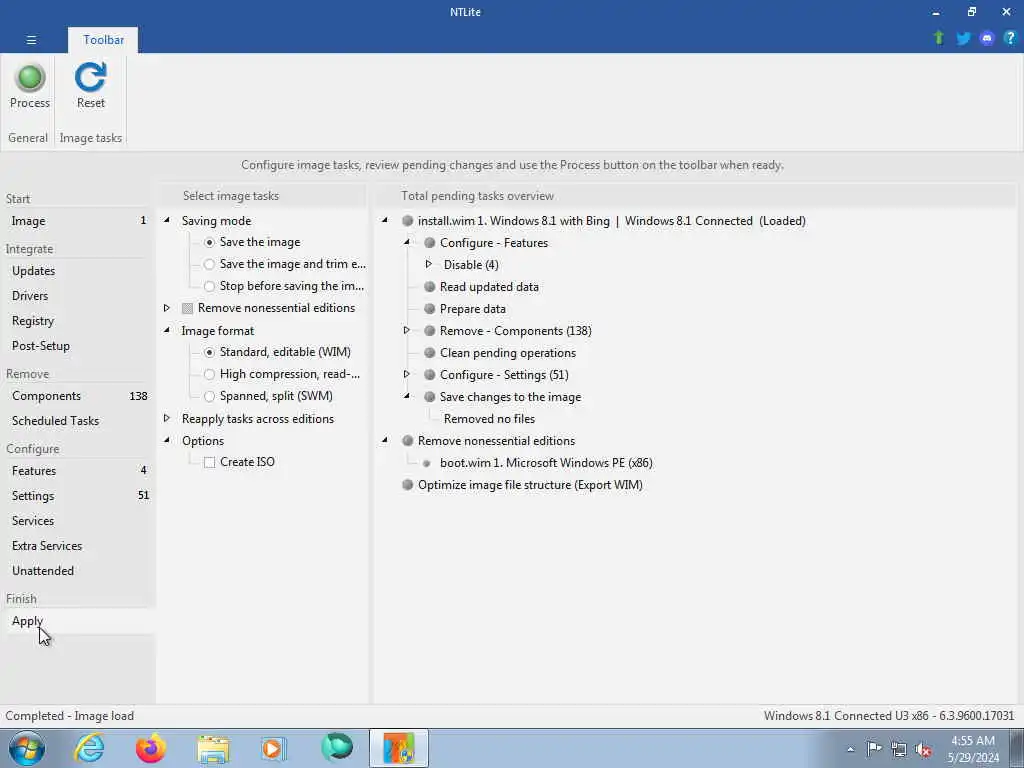Open the Image page in sidebar
1024x768 pixels.
[x=78, y=221]
